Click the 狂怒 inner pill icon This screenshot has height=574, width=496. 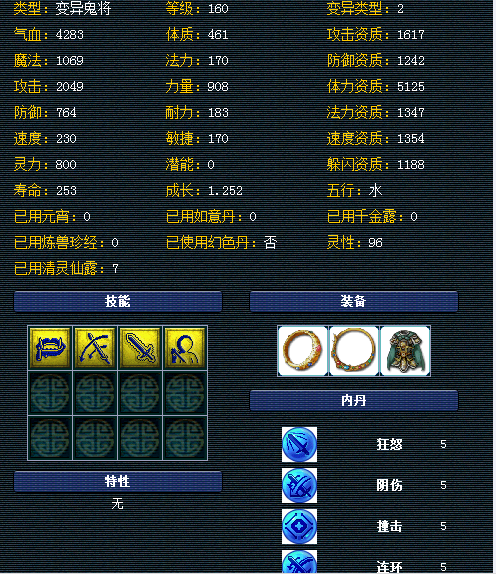click(x=299, y=444)
